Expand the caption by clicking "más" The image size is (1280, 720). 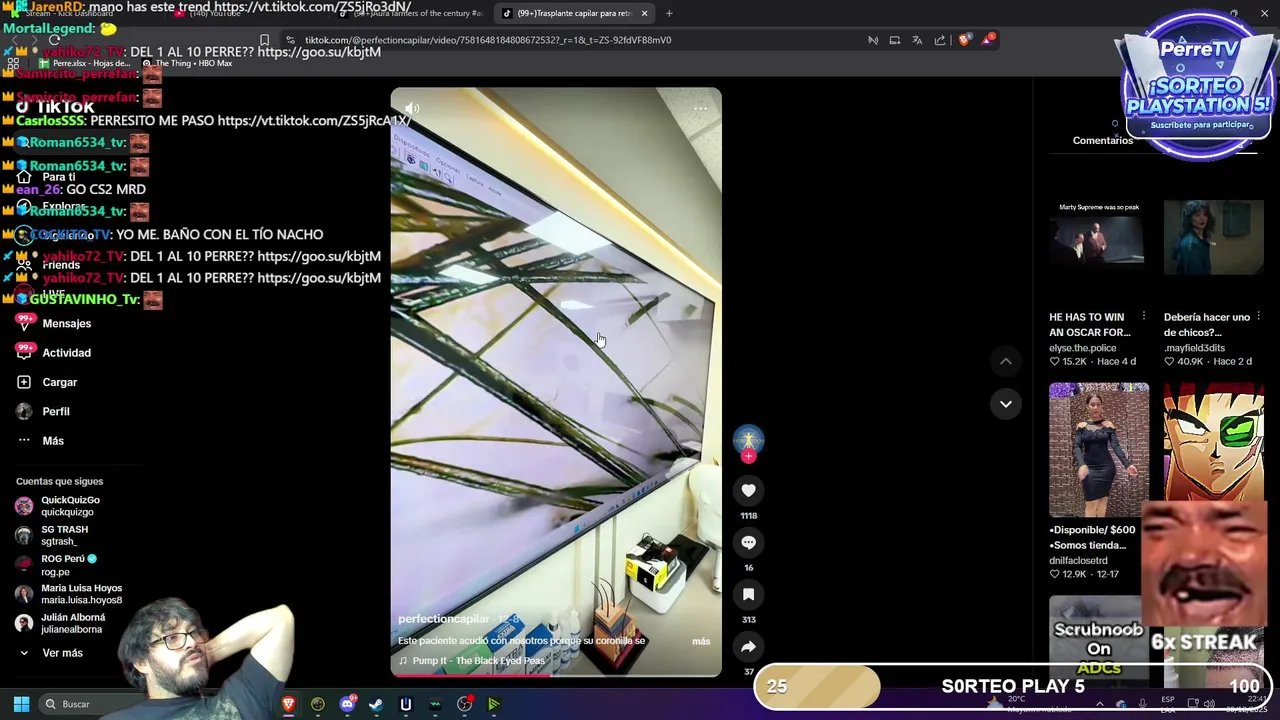[700, 641]
